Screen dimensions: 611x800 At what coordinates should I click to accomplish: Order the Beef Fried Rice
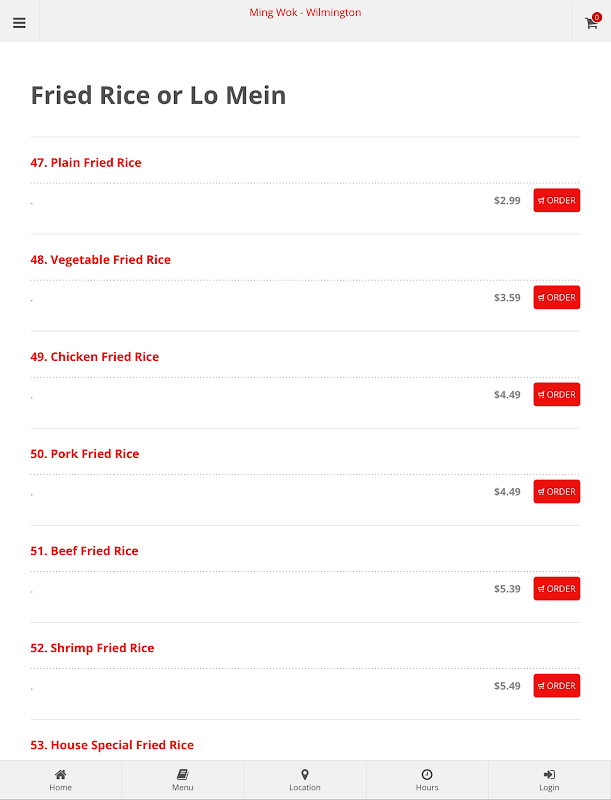coord(556,588)
